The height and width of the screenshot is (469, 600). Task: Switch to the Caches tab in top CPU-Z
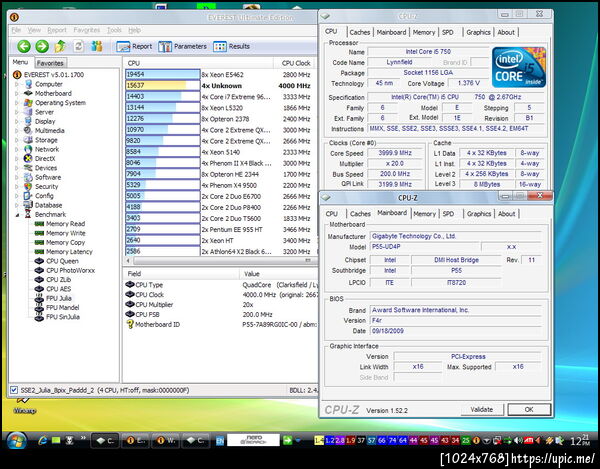(x=359, y=31)
